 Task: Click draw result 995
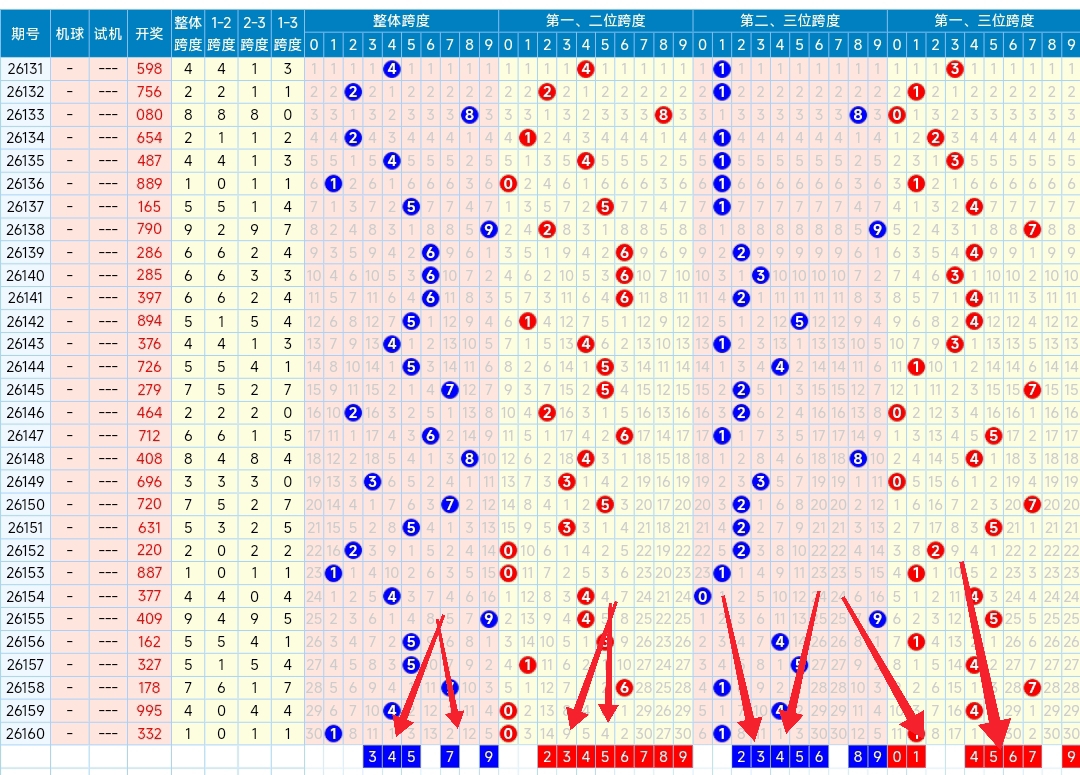click(149, 710)
